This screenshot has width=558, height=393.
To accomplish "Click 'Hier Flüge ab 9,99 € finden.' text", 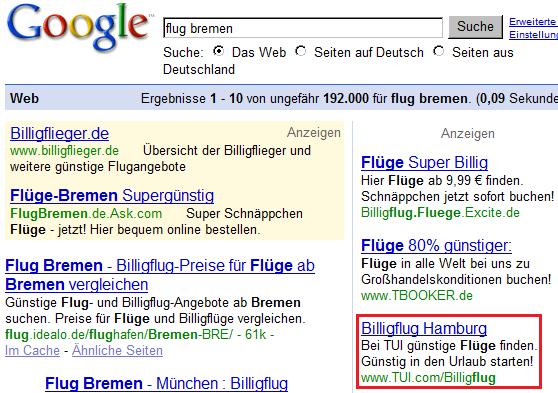I will 442,181.
